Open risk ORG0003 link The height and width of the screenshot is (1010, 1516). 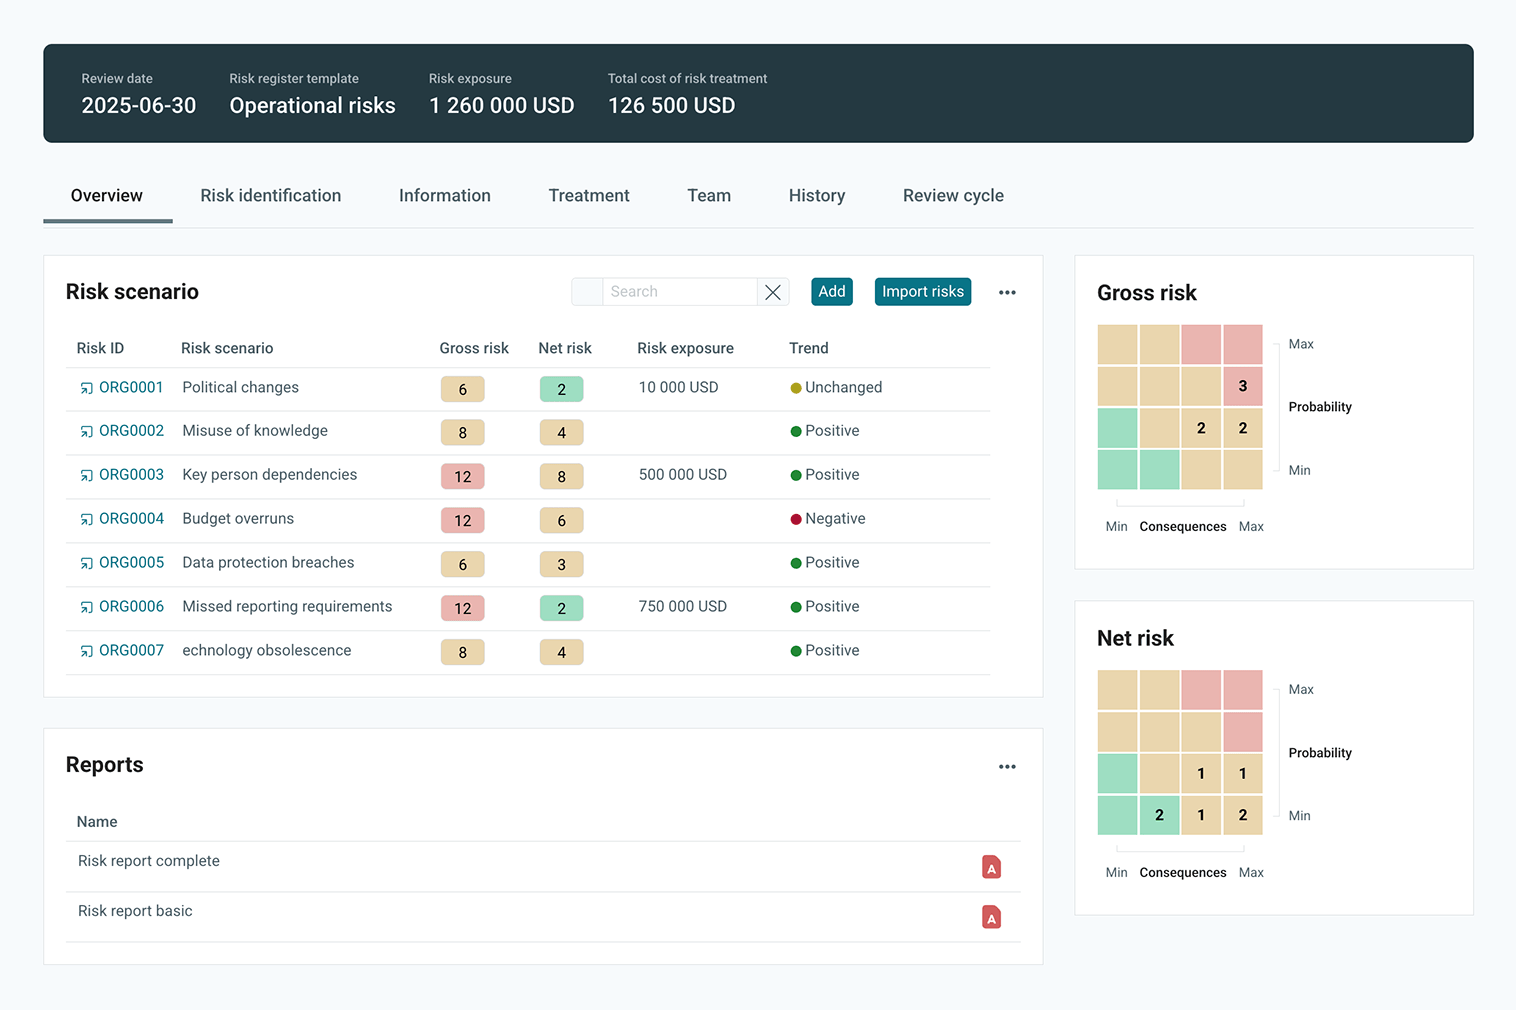tap(131, 475)
